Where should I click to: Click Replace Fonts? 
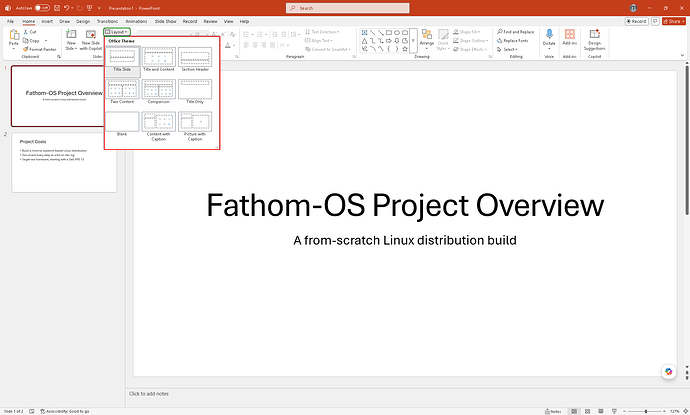tap(513, 40)
